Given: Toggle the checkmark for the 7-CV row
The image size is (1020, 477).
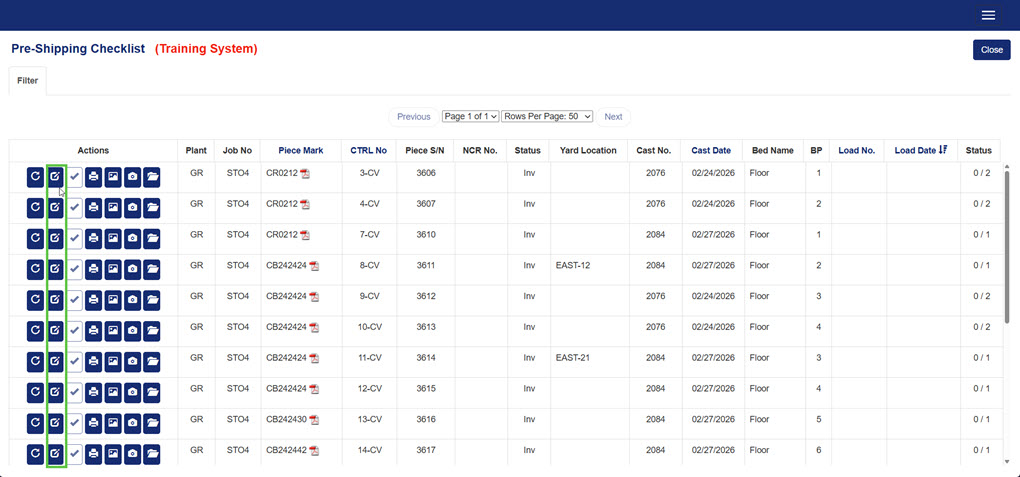Looking at the screenshot, I should click(x=75, y=239).
